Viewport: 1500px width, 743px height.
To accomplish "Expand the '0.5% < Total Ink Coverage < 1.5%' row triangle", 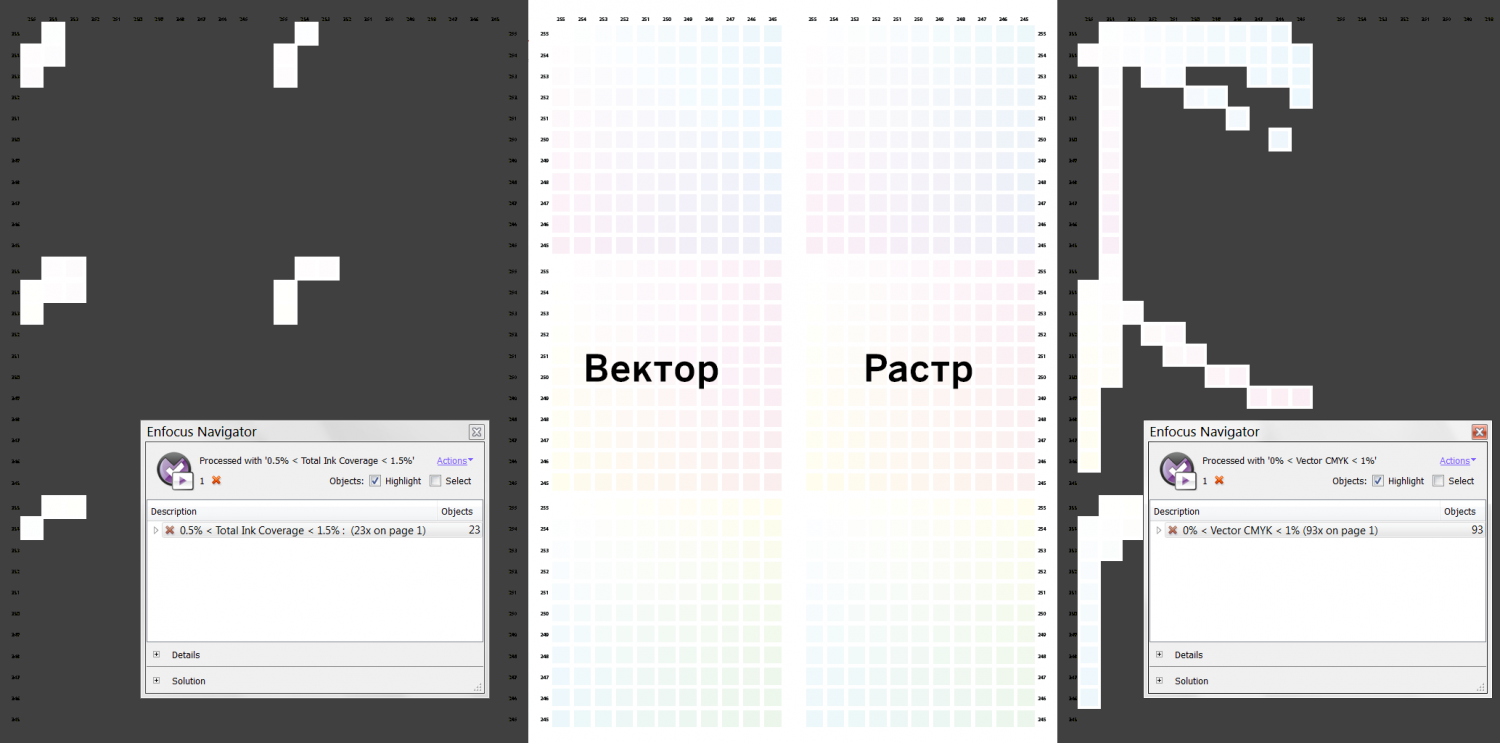I will (x=156, y=530).
